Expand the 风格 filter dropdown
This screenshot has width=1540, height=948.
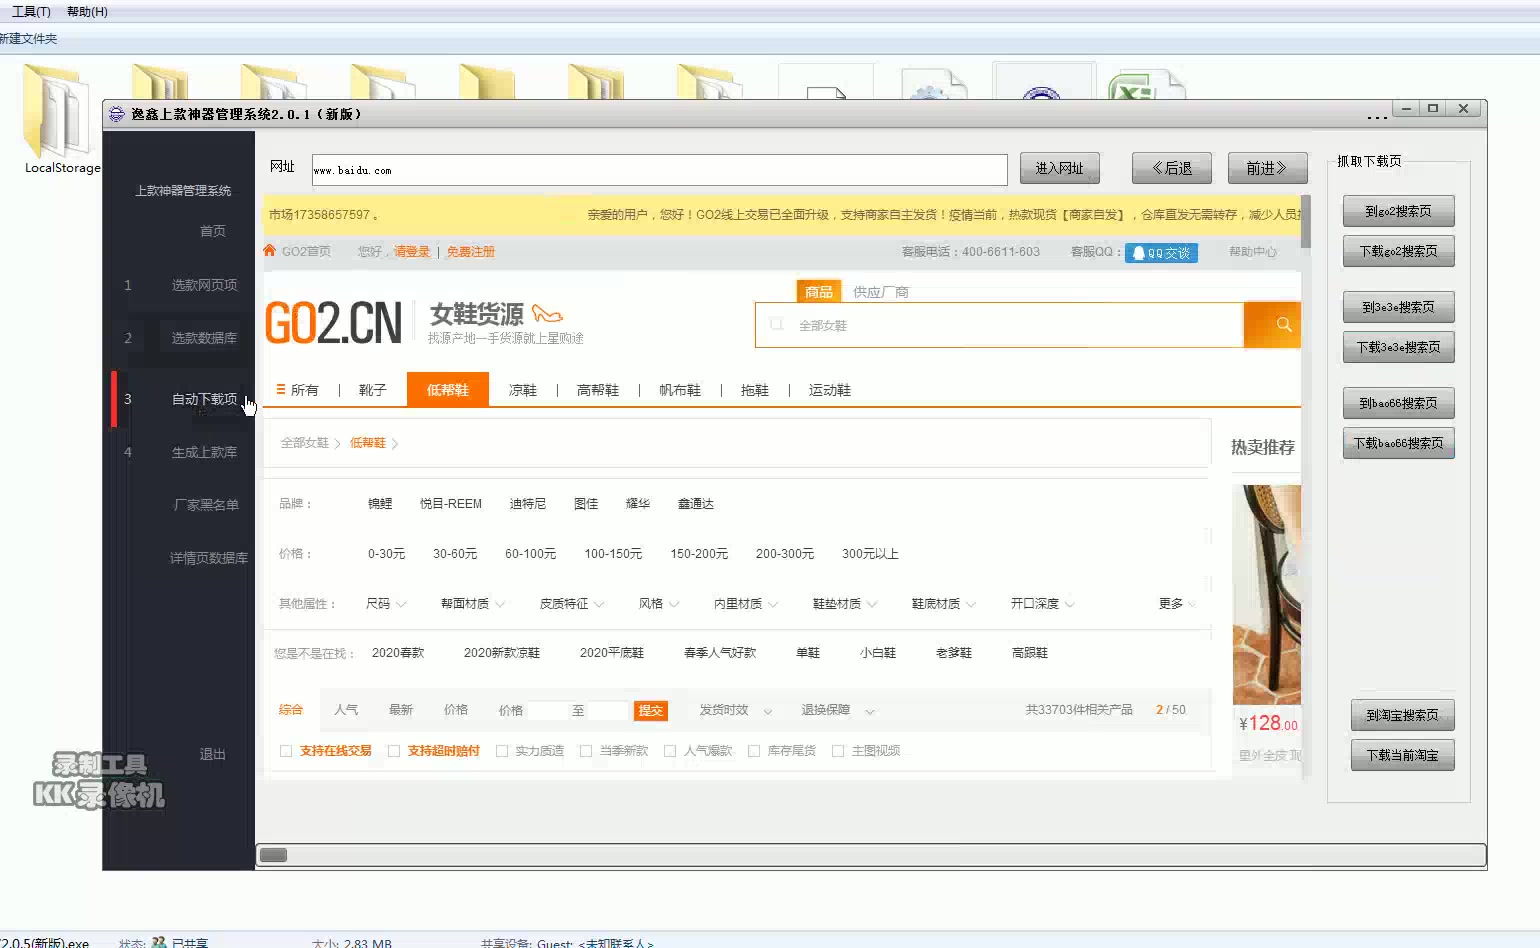coord(659,604)
